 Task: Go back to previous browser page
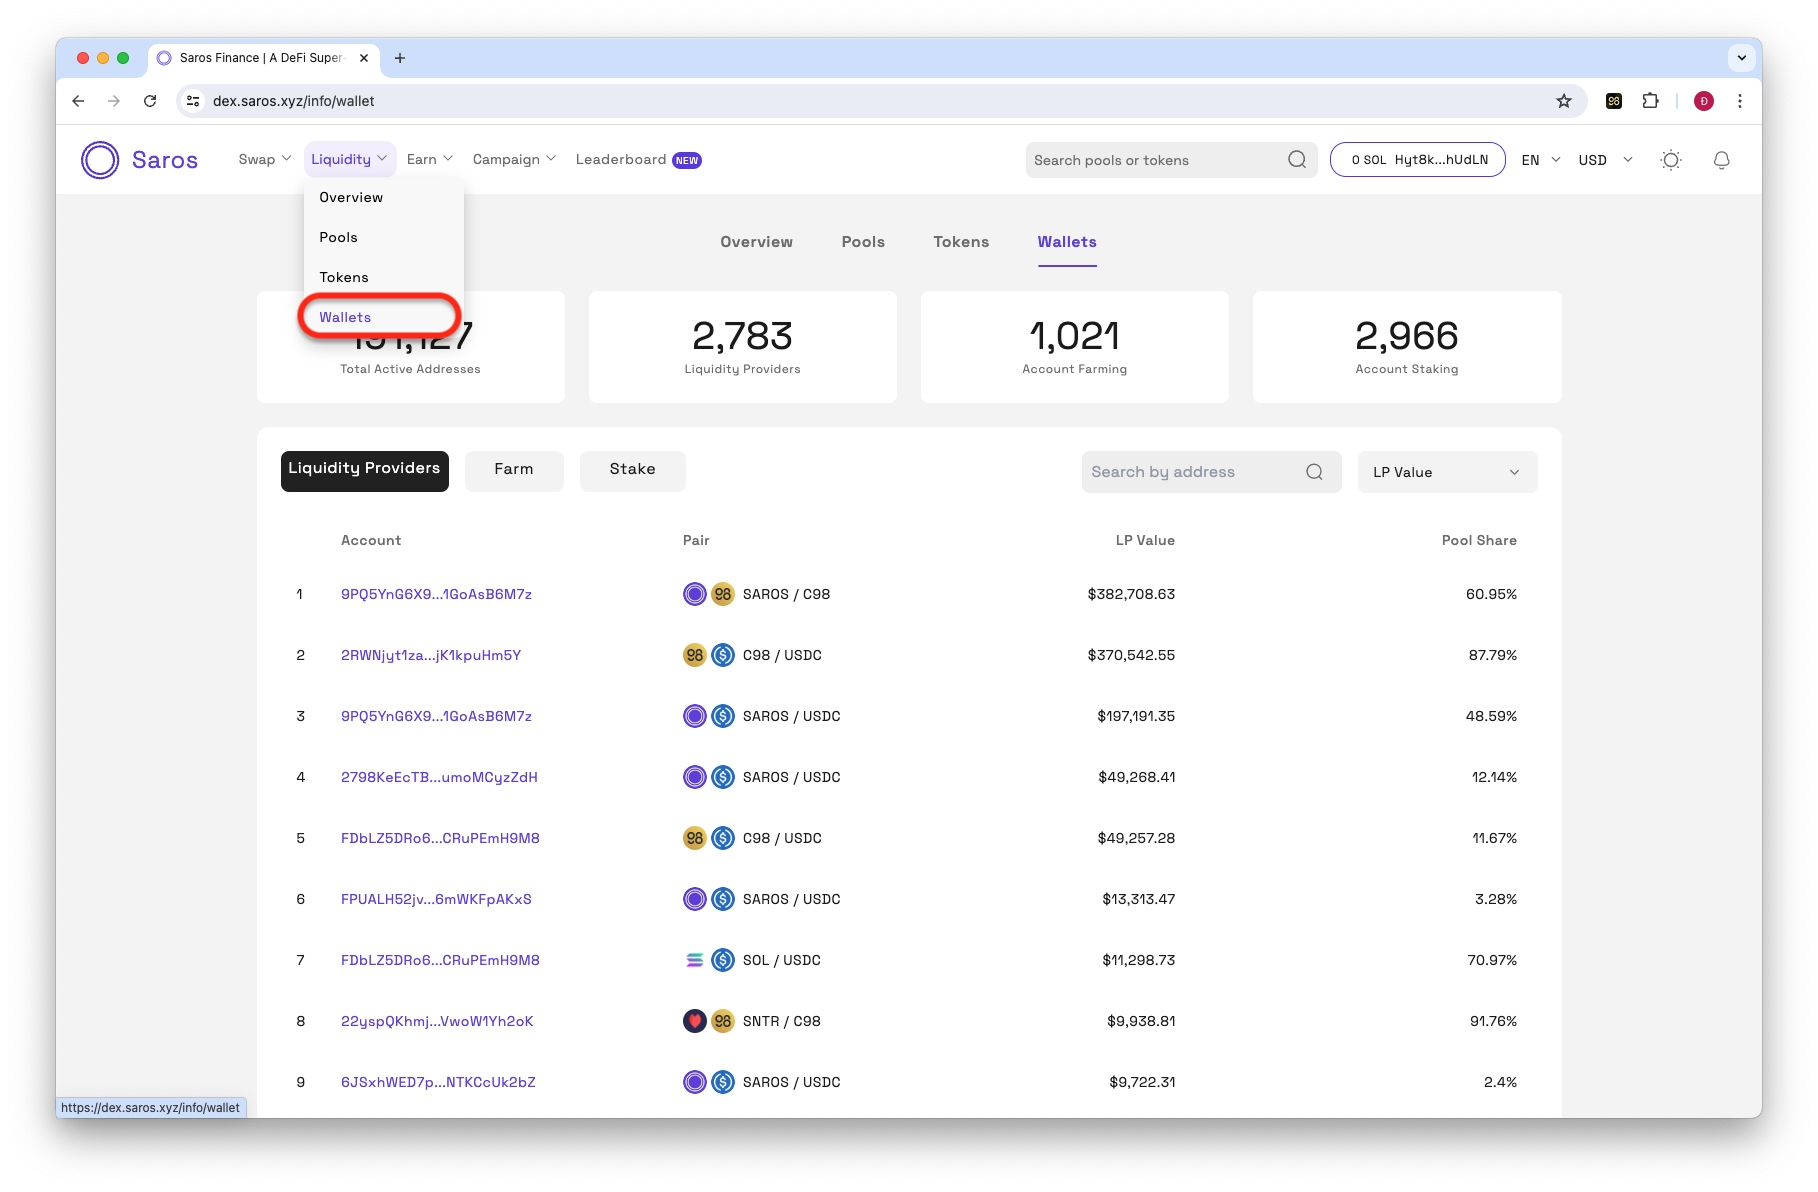click(x=78, y=101)
